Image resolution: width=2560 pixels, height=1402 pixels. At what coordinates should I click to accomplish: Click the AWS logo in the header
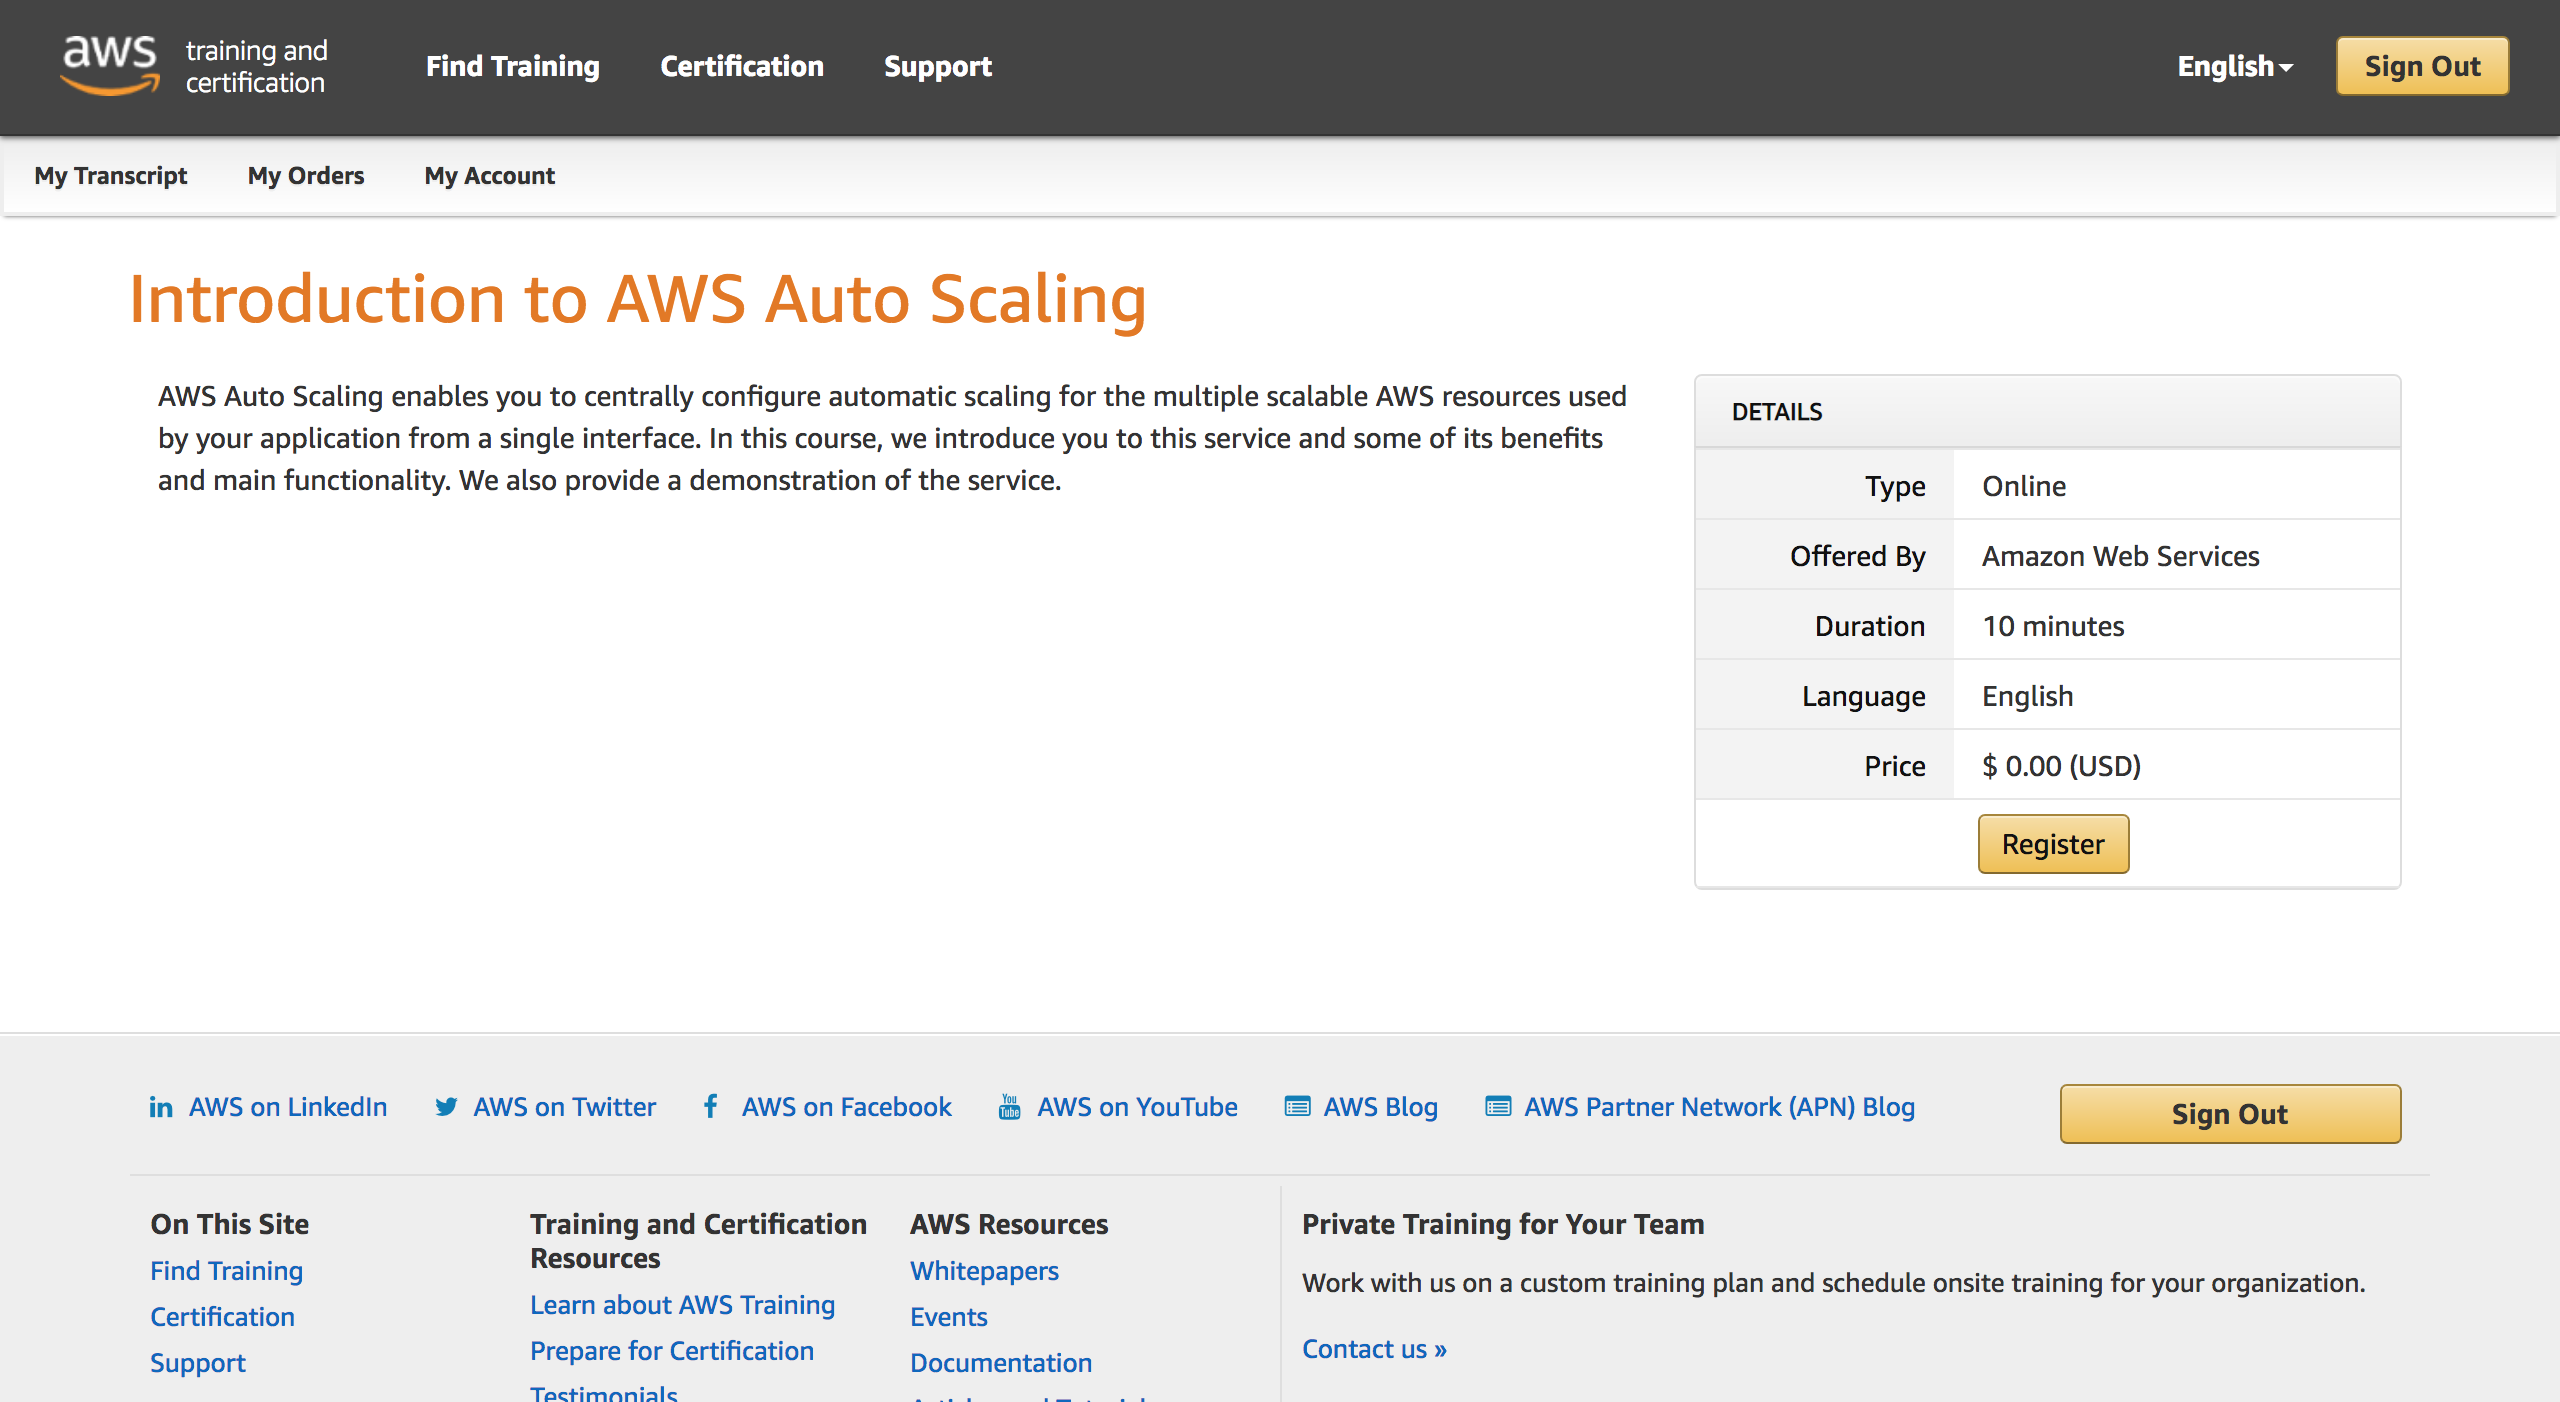point(110,65)
